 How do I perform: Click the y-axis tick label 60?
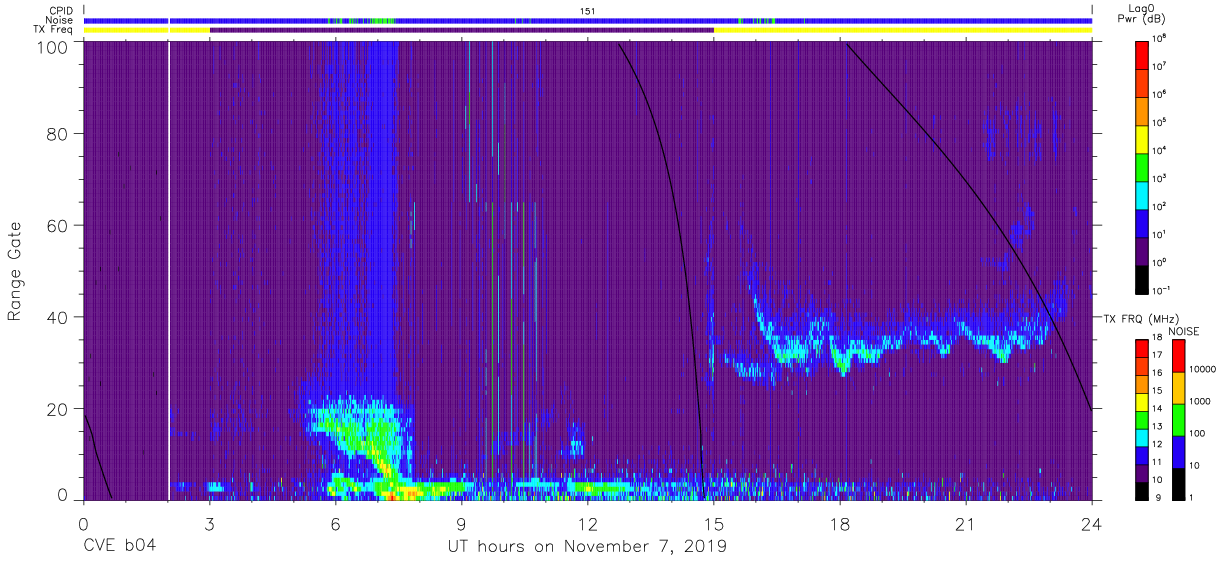[57, 225]
